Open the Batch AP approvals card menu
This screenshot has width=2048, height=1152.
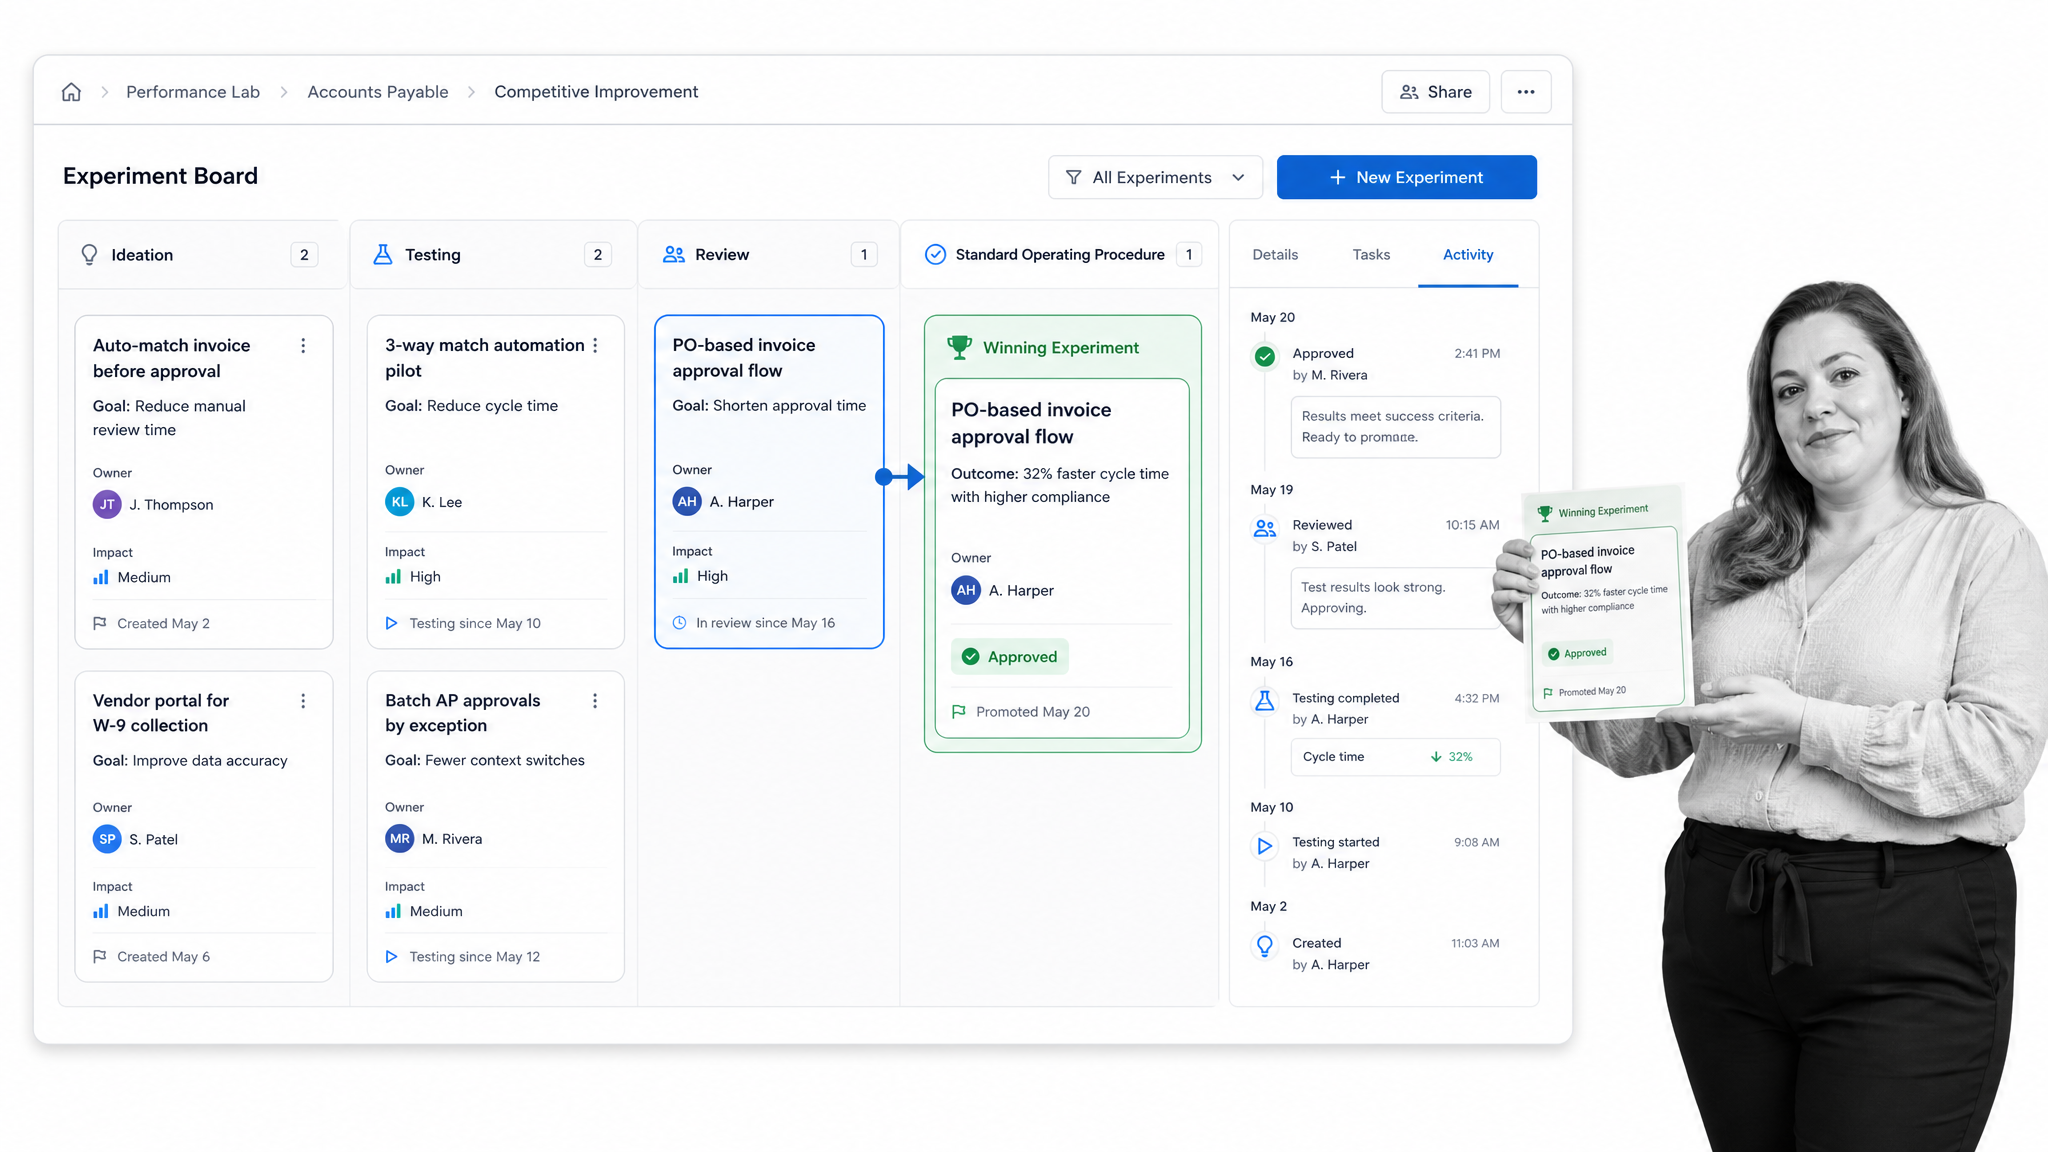(595, 701)
